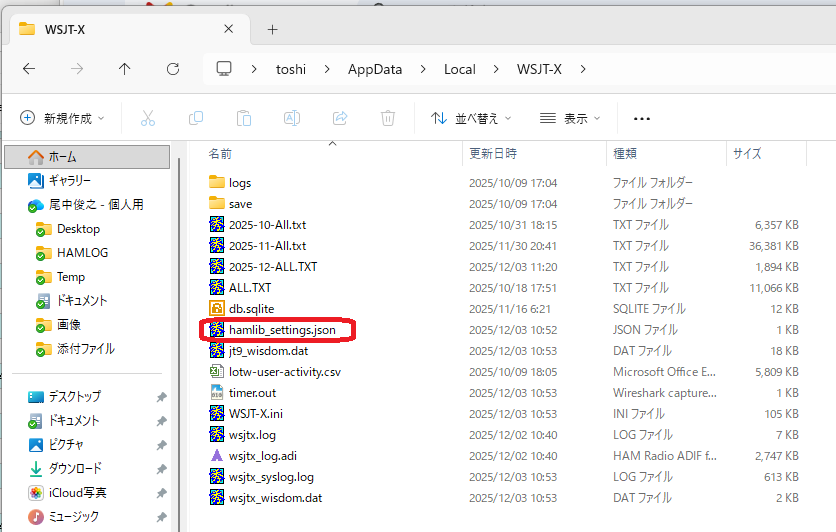Viewport: 836px width, 532px height.
Task: Select ホーム in navigation pane
Action: click(x=87, y=157)
